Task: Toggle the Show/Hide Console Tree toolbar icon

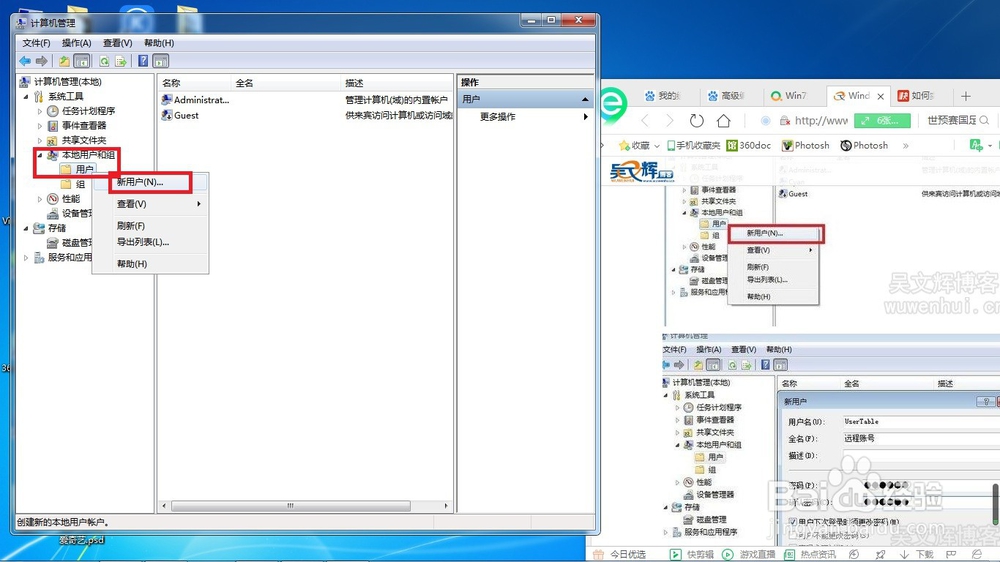Action: pyautogui.click(x=81, y=61)
